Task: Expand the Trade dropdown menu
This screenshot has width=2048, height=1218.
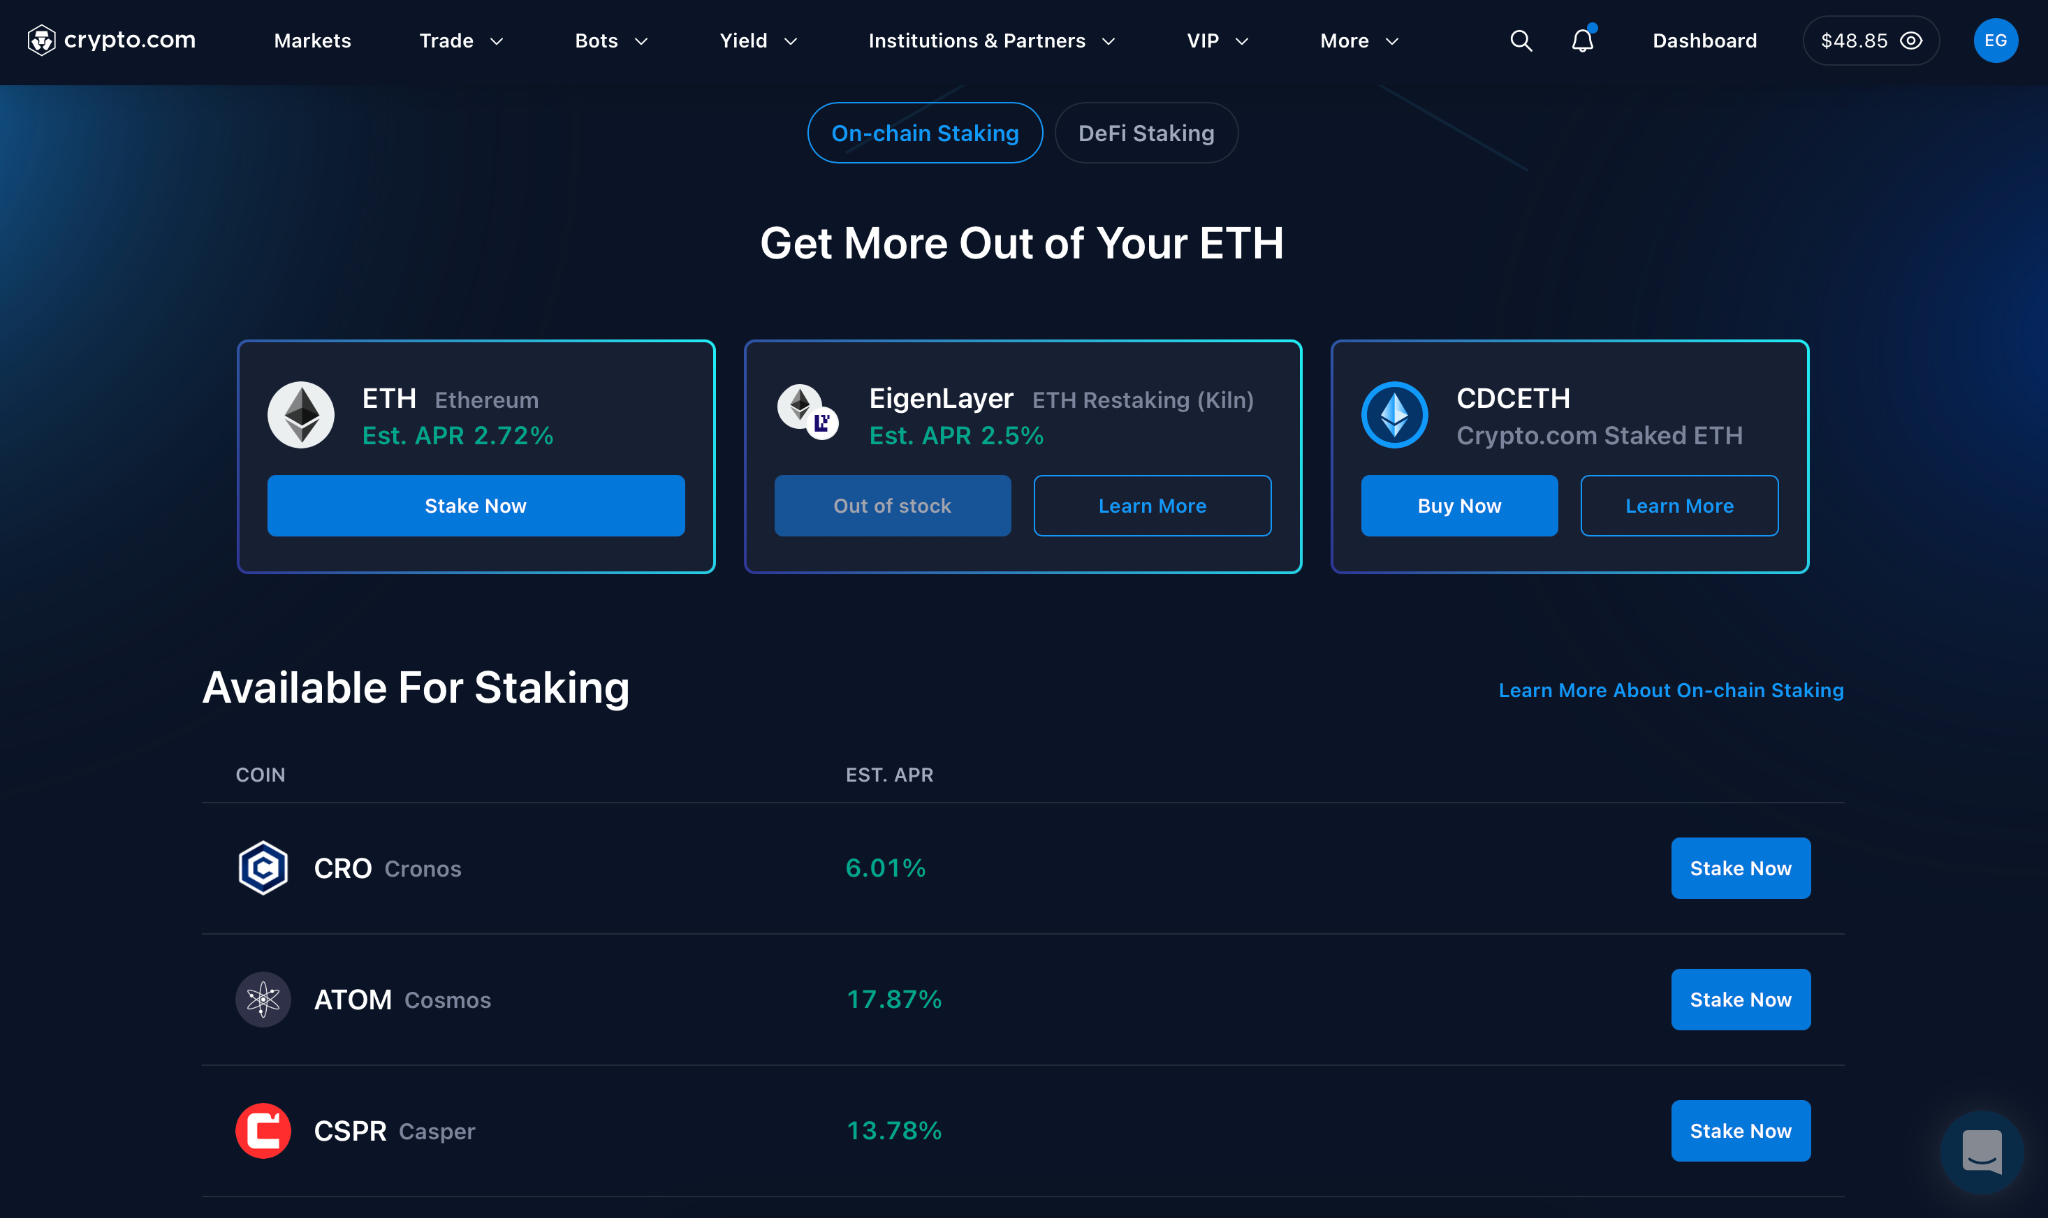Action: tap(460, 41)
